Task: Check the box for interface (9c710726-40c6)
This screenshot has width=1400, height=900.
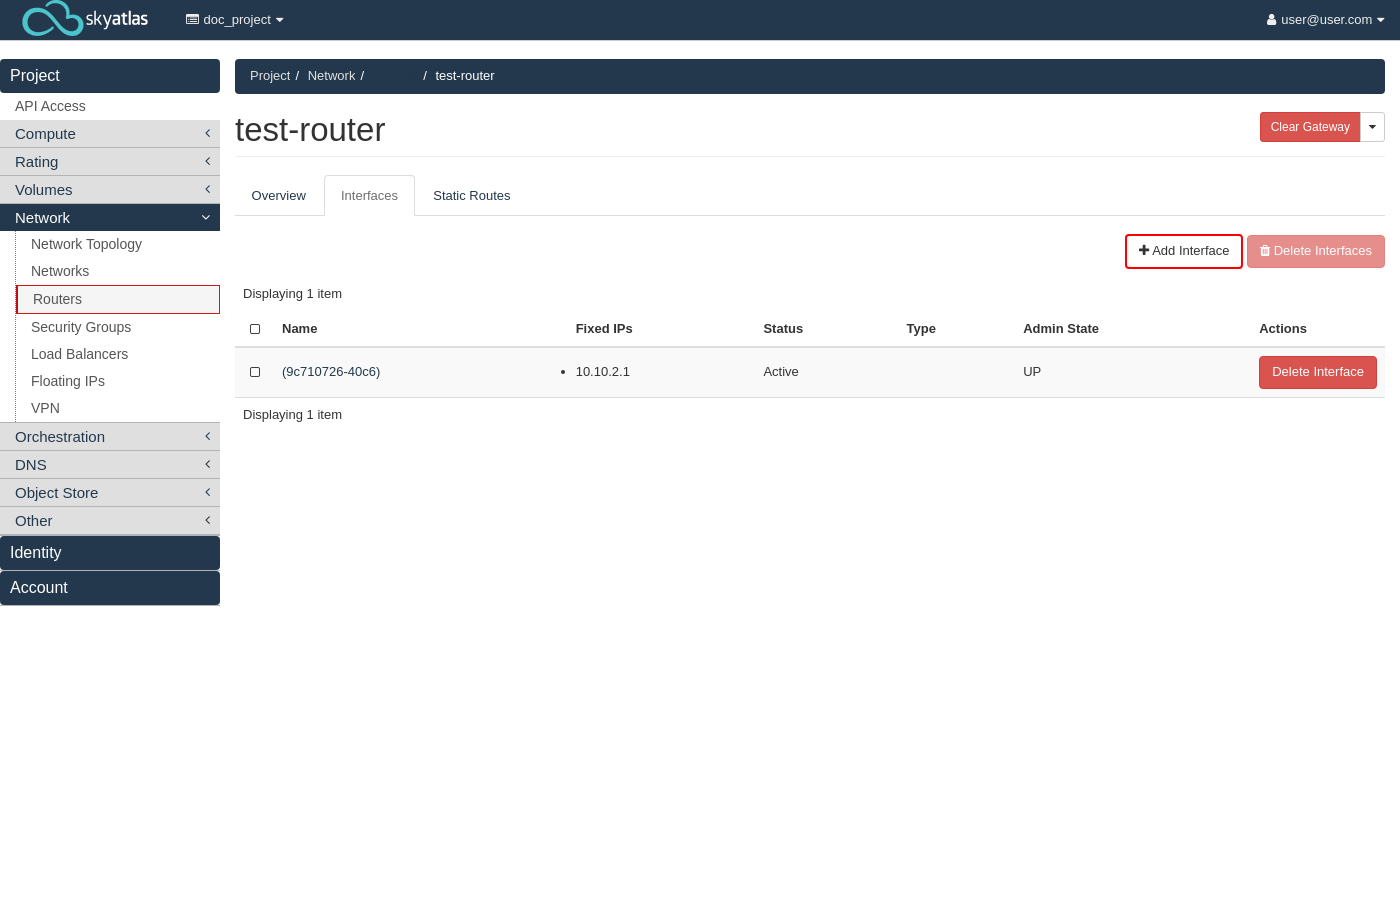Action: [255, 372]
